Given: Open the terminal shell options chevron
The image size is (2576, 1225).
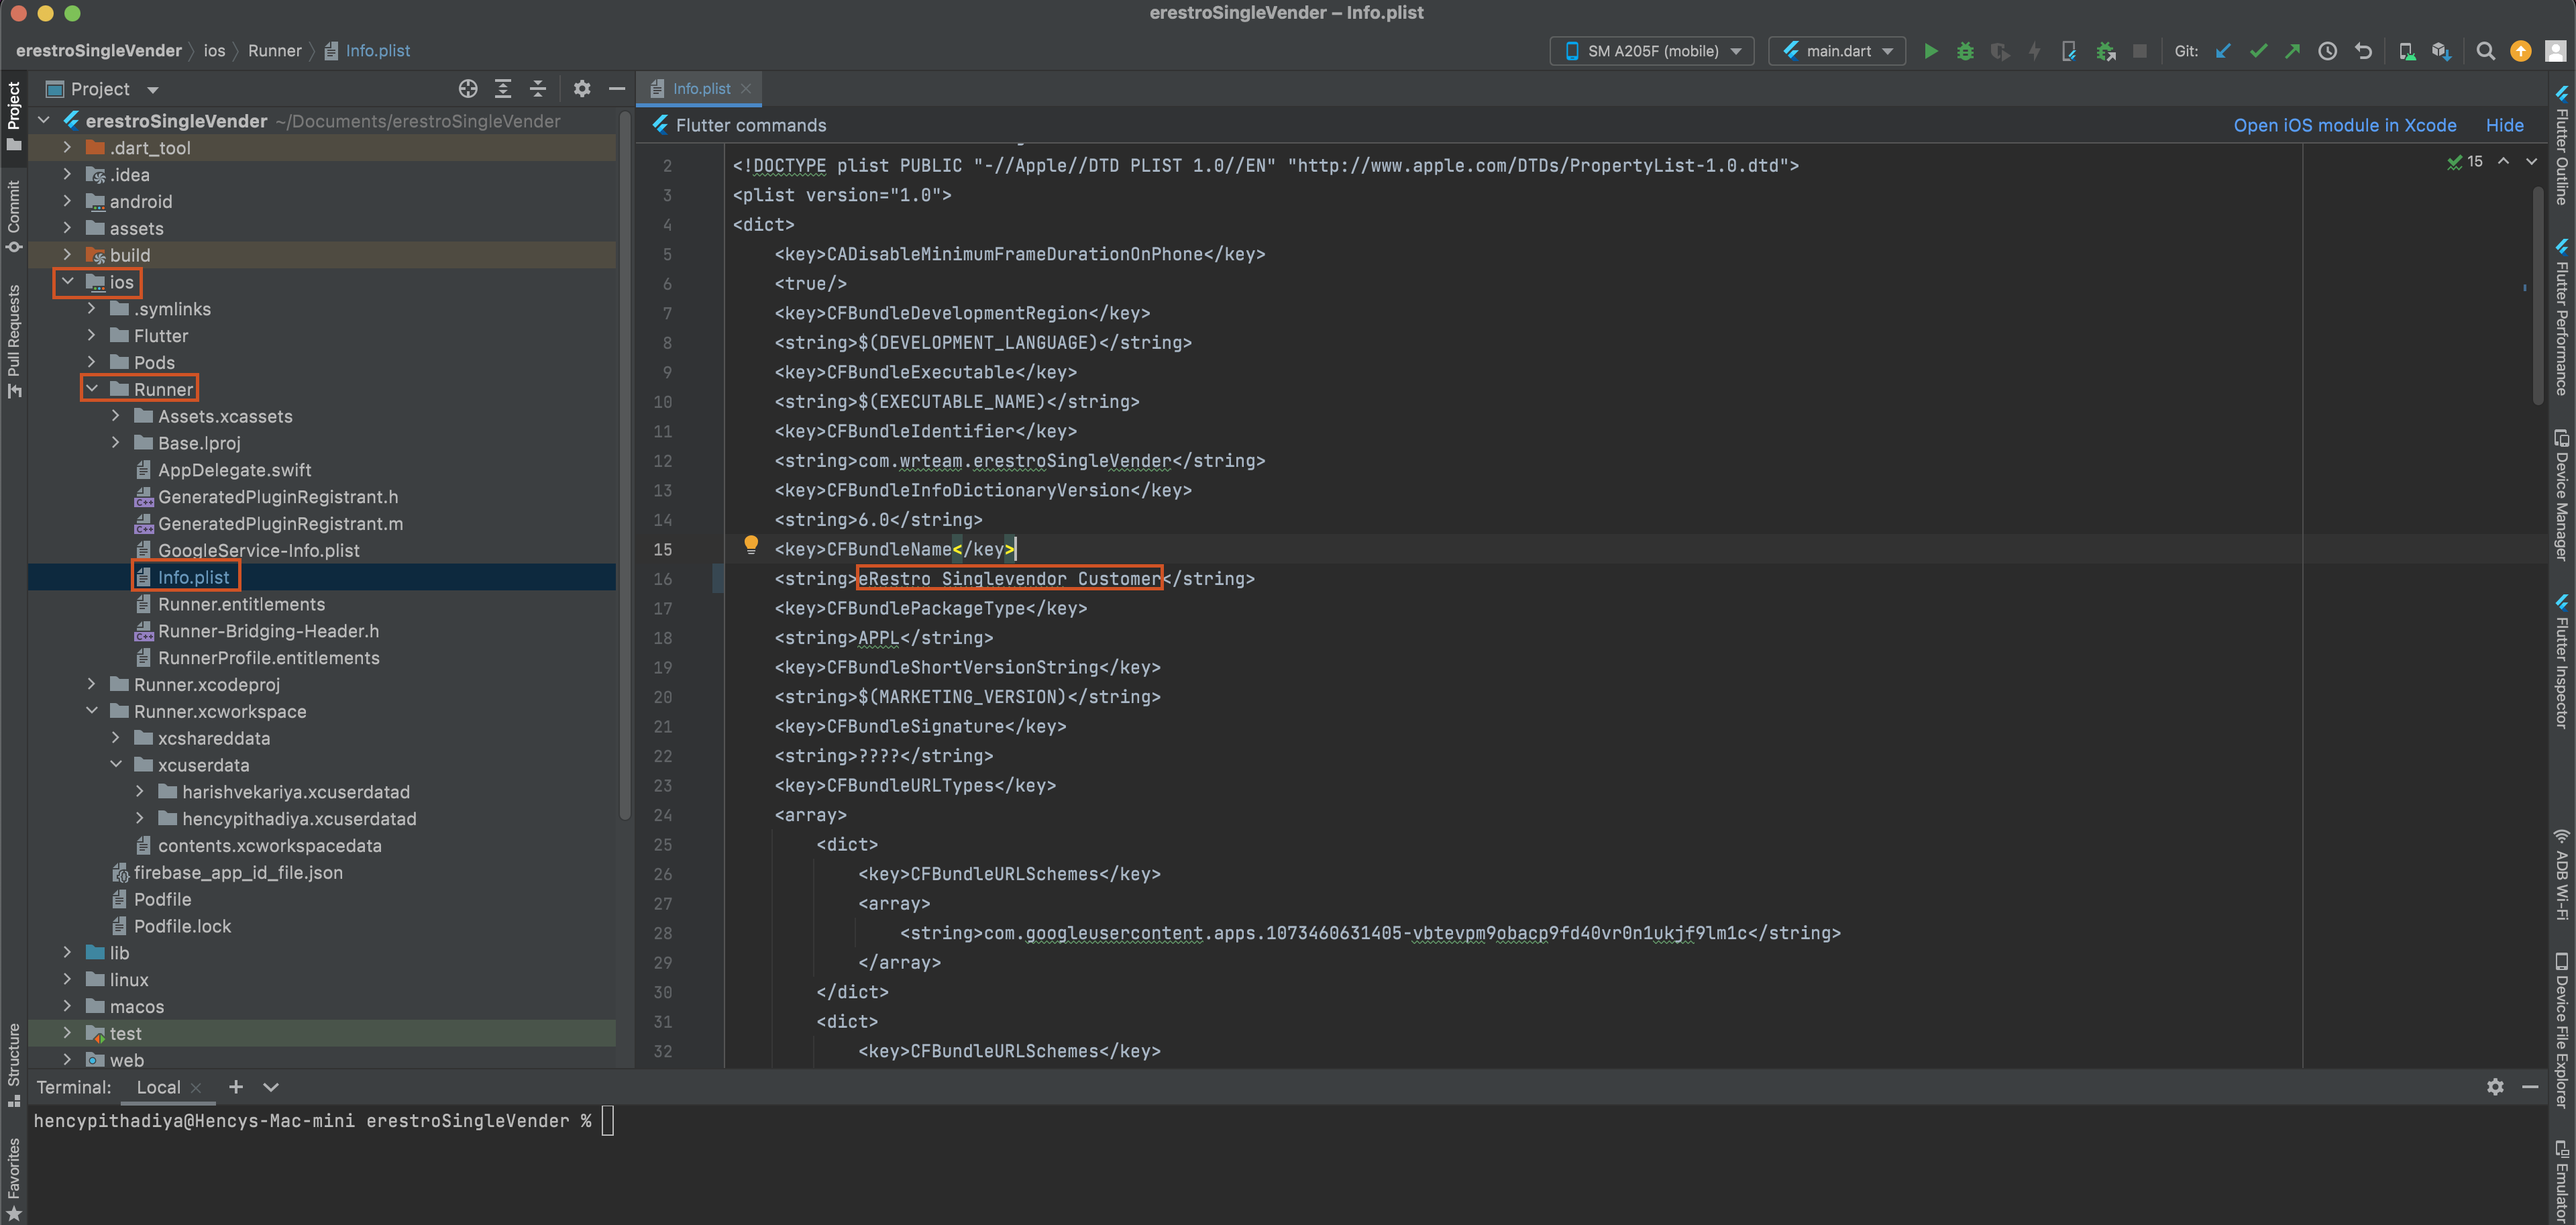Looking at the screenshot, I should click(x=270, y=1087).
